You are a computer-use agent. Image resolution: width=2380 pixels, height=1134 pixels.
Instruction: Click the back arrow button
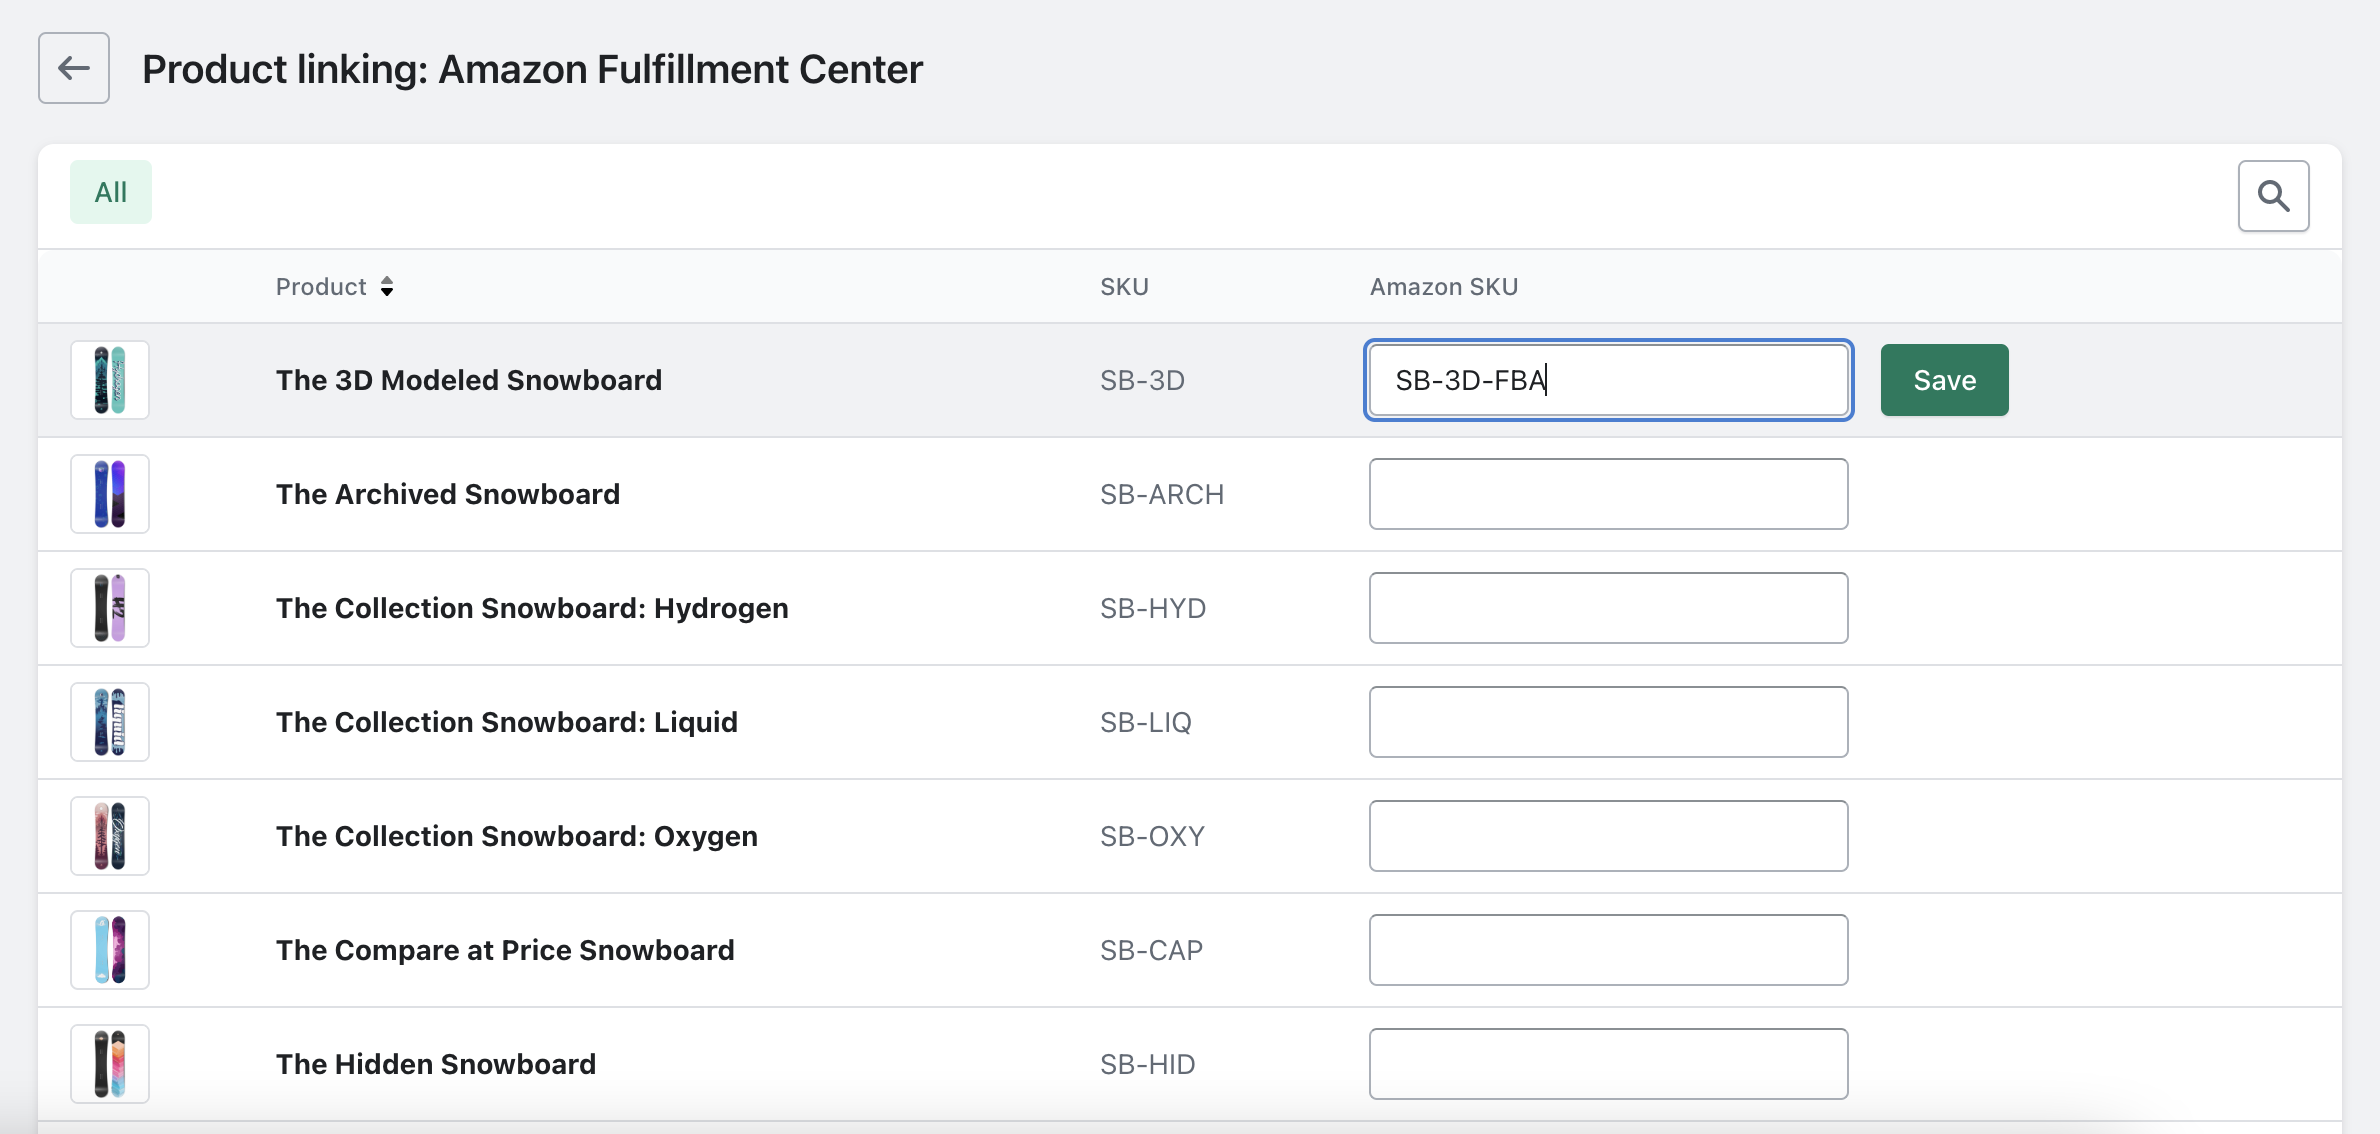click(74, 68)
